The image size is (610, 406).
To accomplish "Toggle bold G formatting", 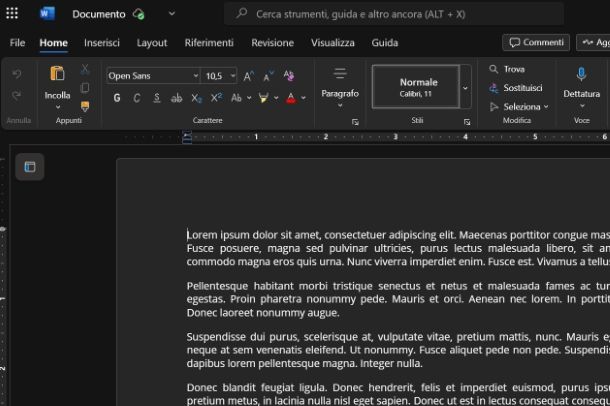I will pos(117,98).
